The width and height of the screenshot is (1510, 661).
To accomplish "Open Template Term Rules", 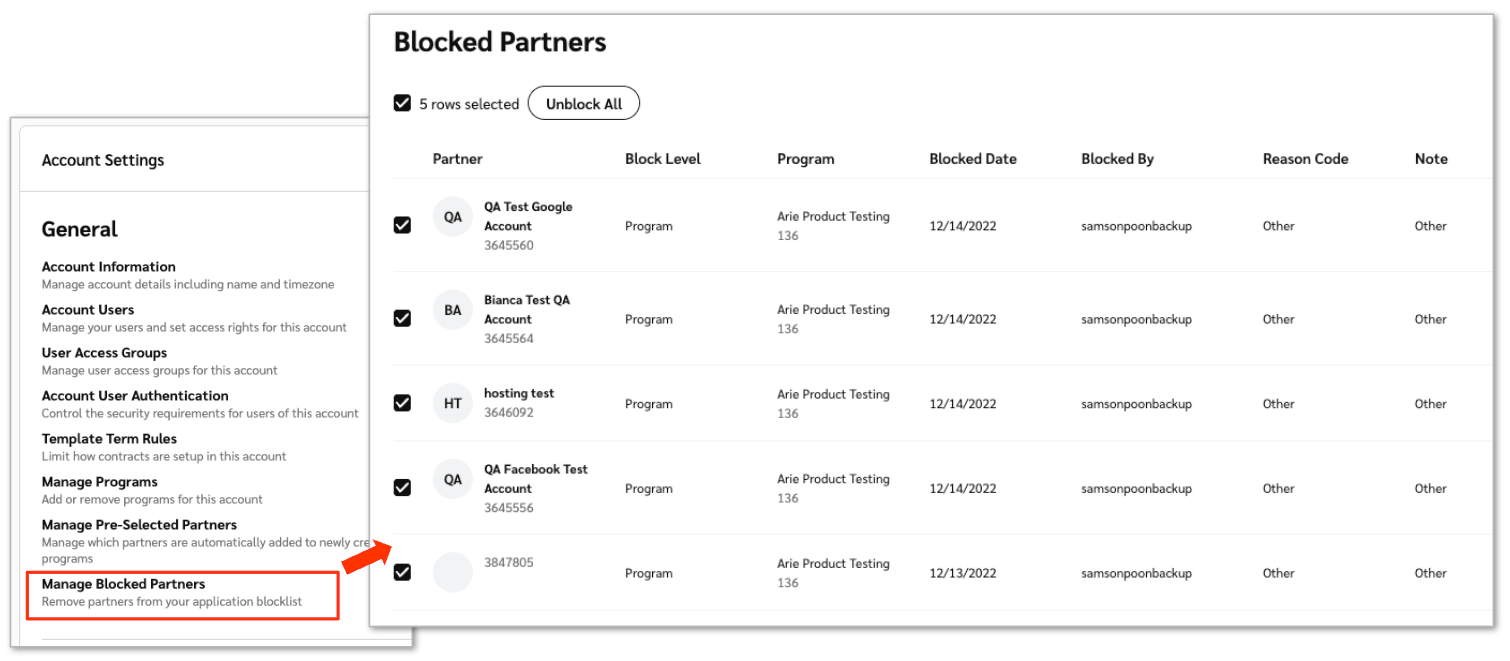I will click(x=109, y=439).
